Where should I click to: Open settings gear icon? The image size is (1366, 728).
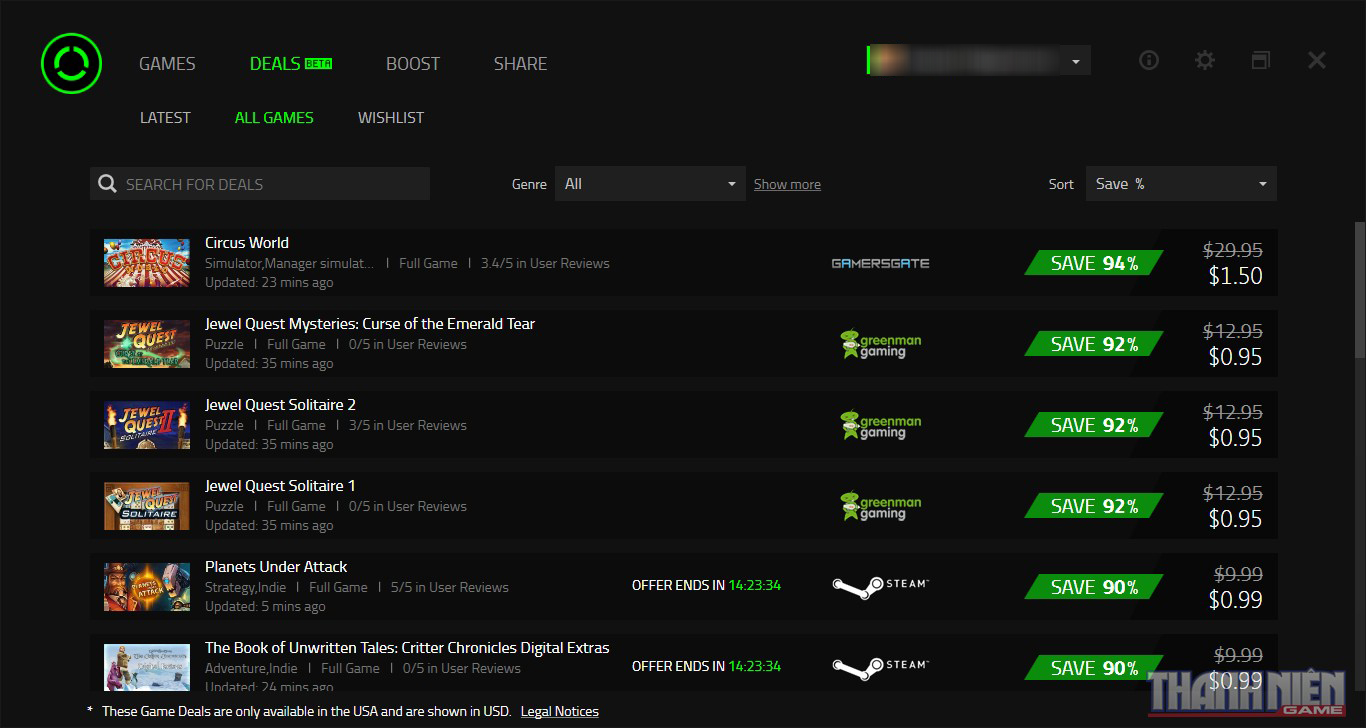tap(1205, 60)
